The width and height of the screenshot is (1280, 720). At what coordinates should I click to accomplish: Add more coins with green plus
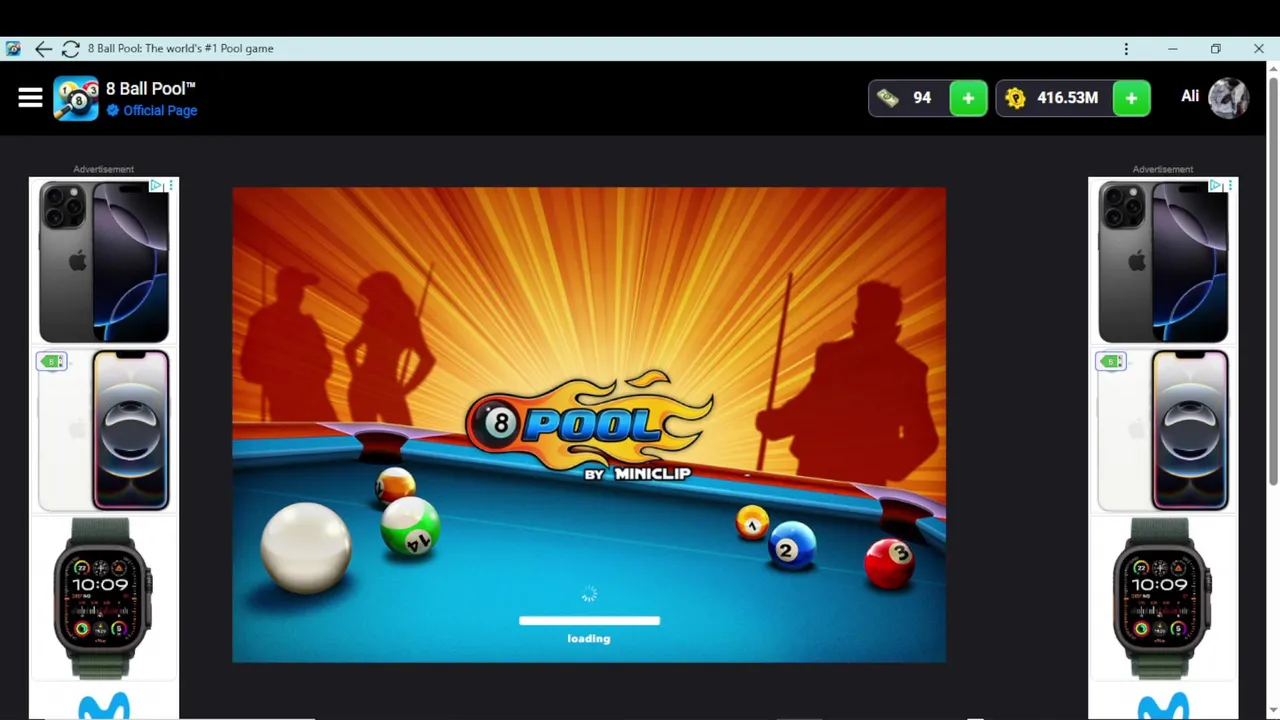pyautogui.click(x=1131, y=98)
